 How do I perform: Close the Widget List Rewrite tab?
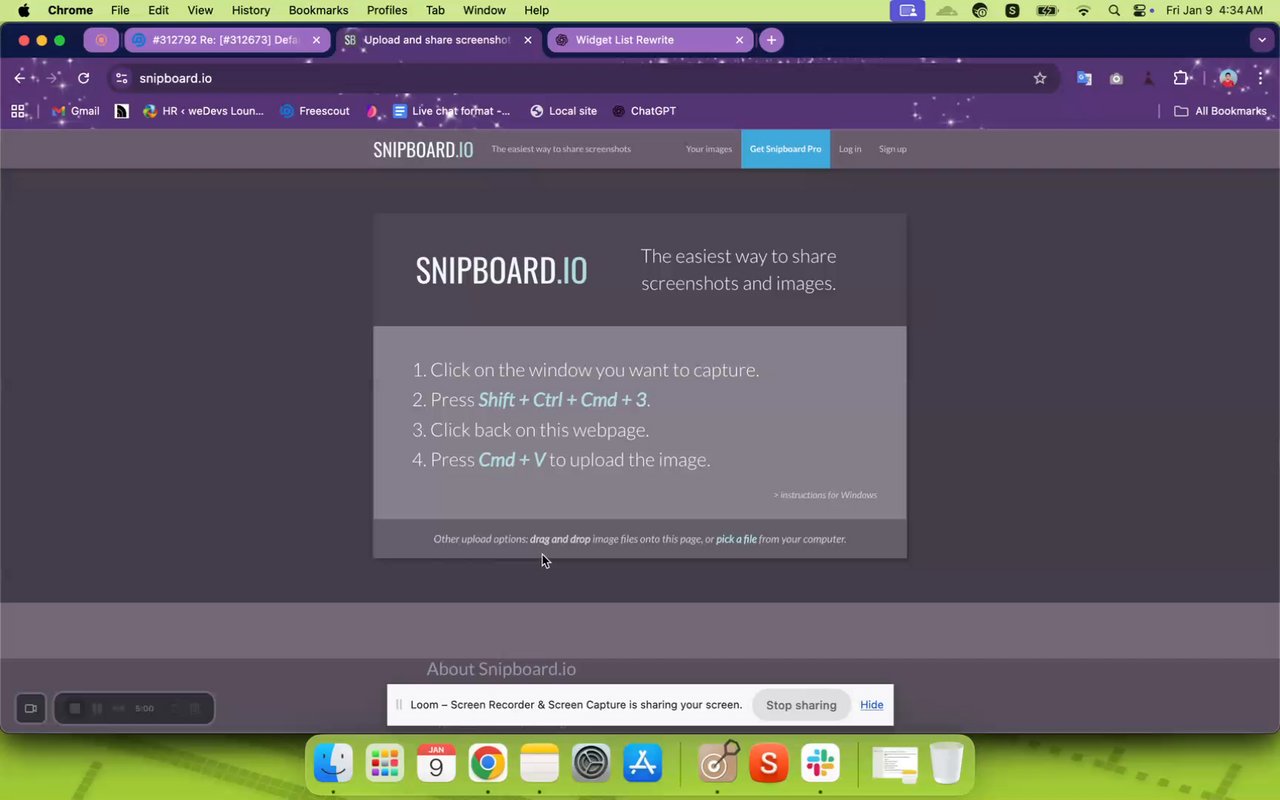coord(740,40)
